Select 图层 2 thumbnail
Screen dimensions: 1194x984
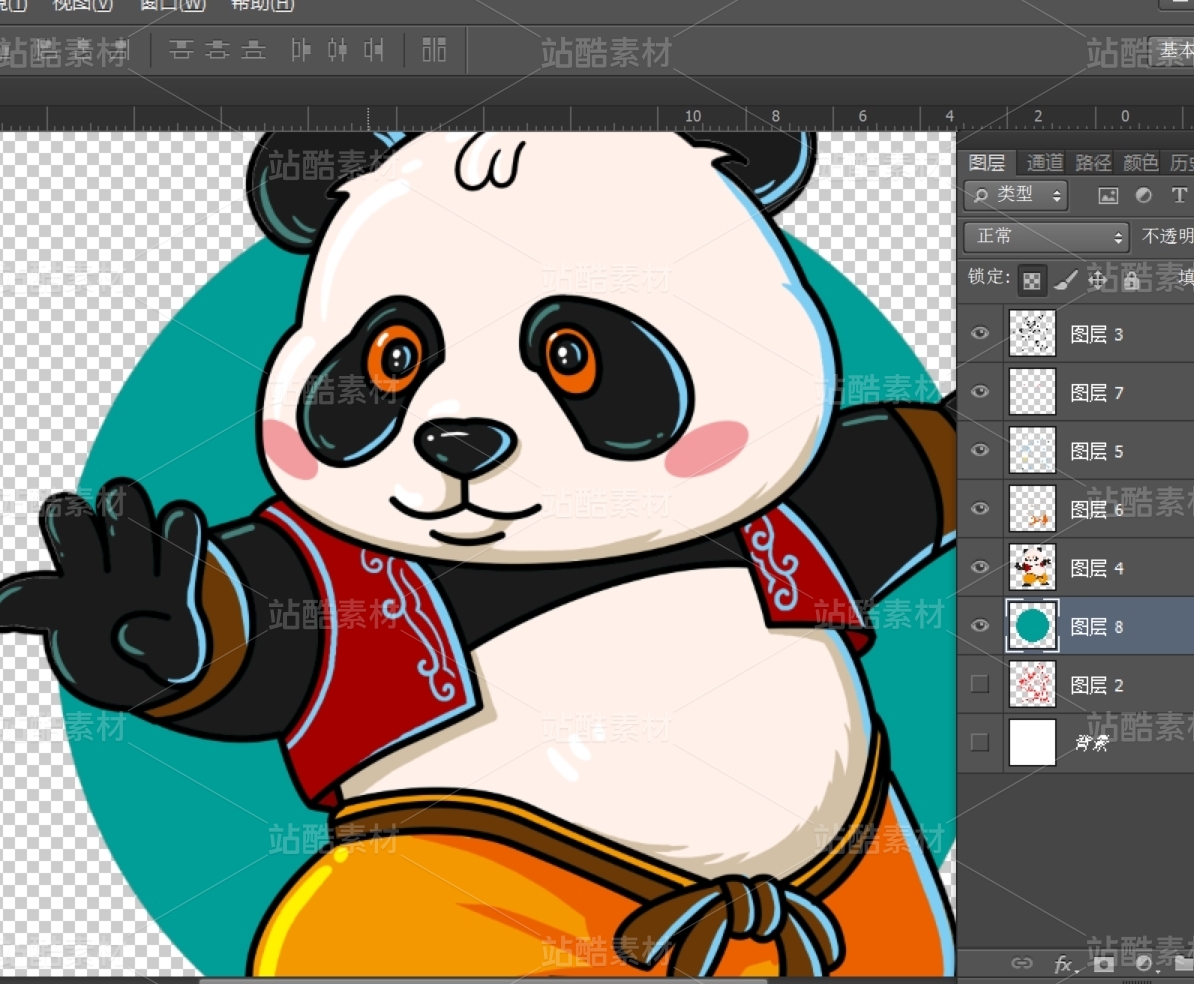pyautogui.click(x=1032, y=684)
